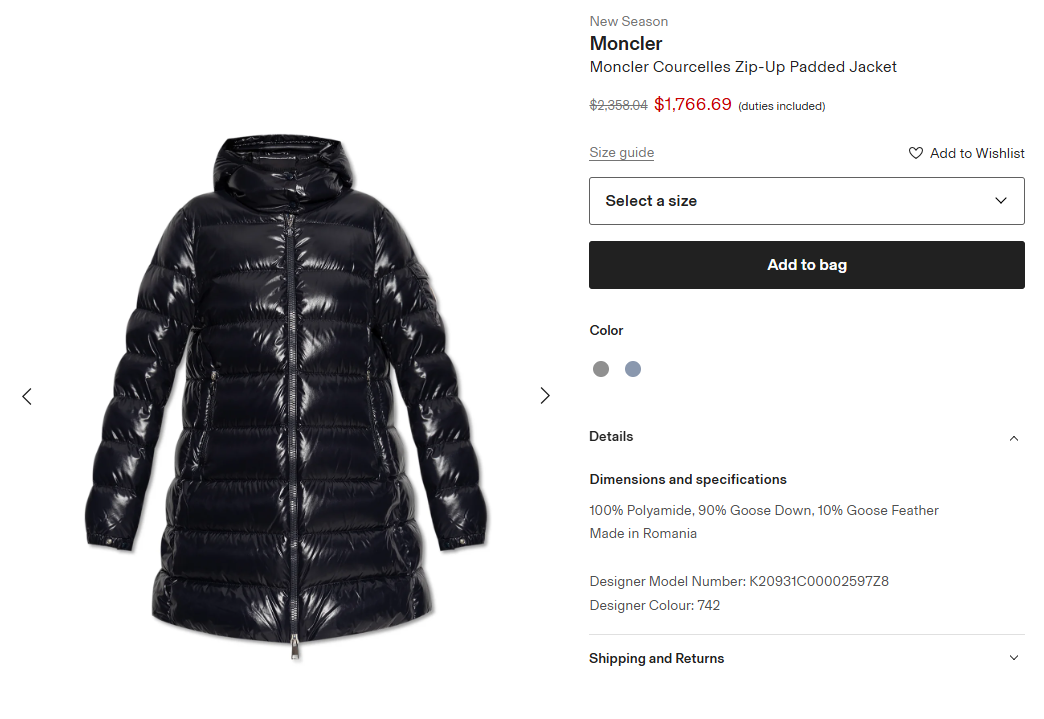
Task: Open the Size guide link
Action: click(x=621, y=153)
